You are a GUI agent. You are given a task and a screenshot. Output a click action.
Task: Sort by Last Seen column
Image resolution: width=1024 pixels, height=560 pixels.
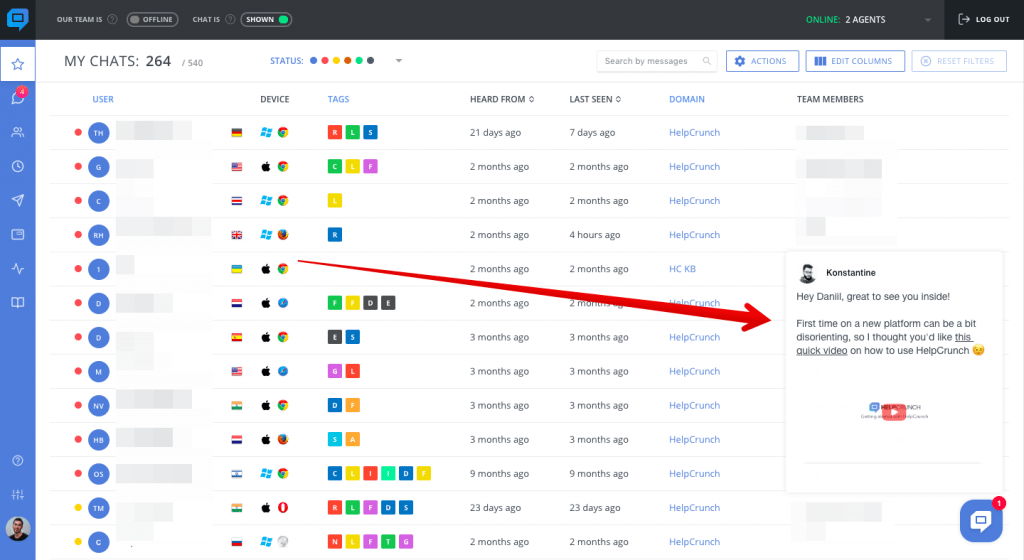[595, 99]
